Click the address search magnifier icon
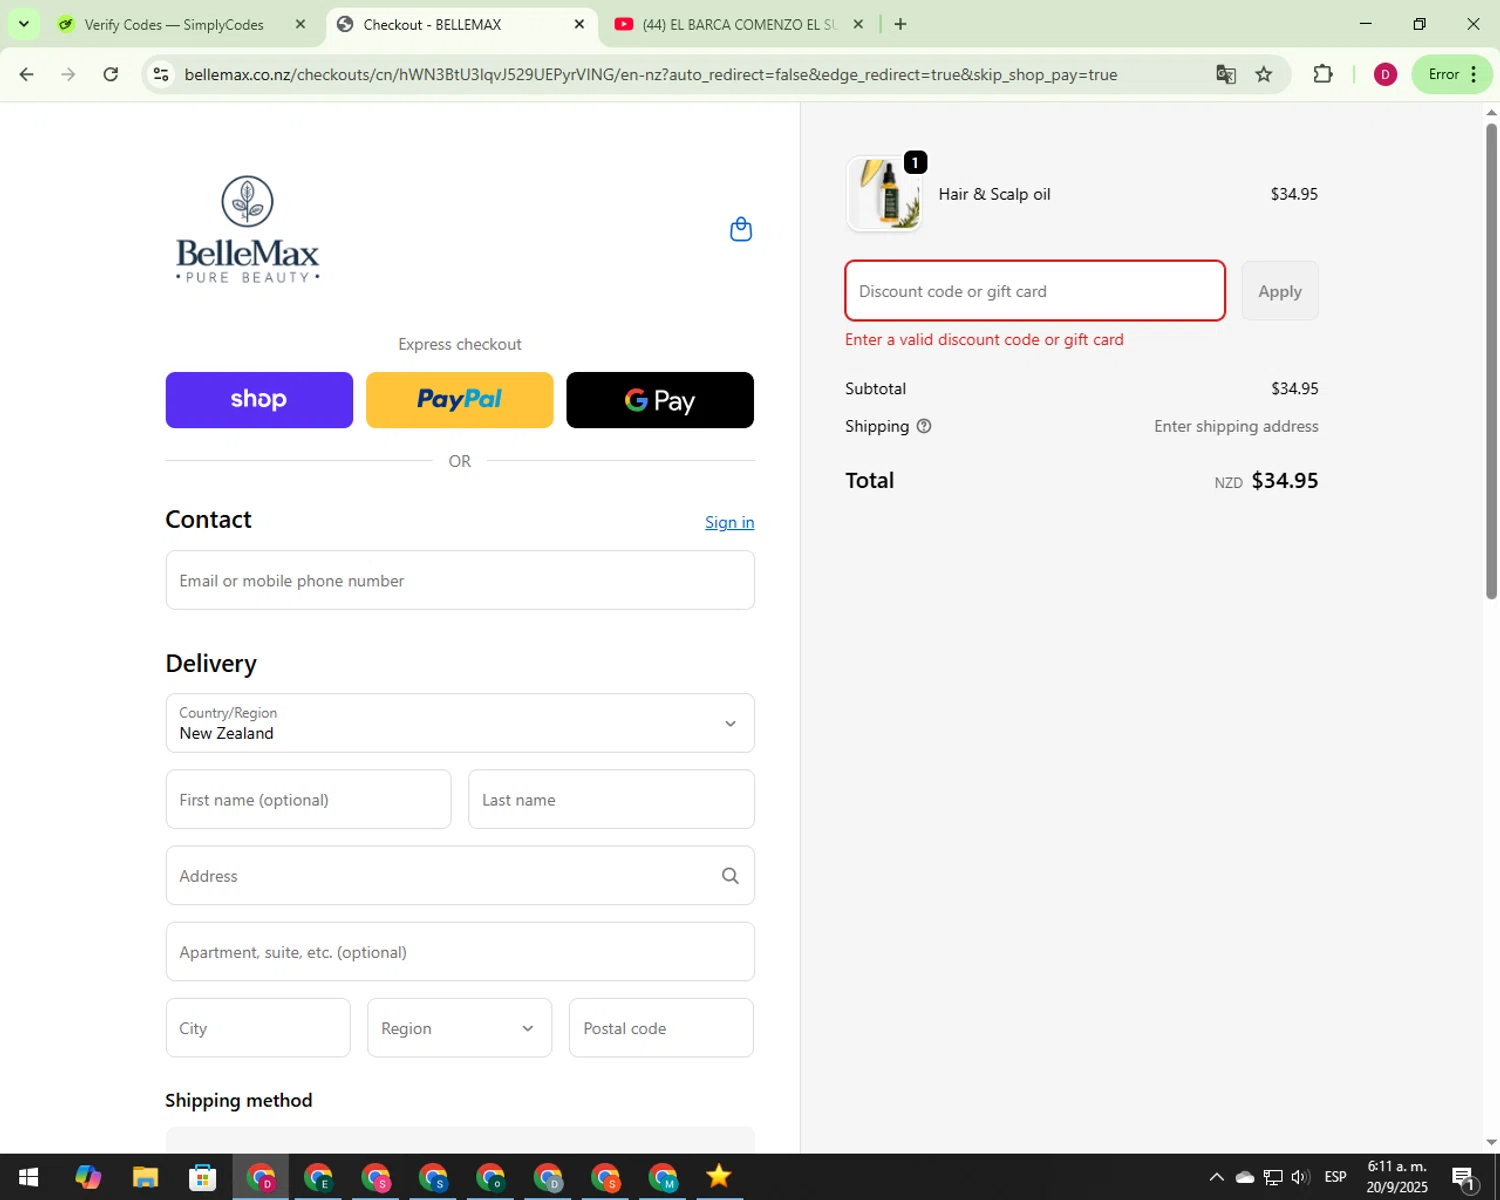 coord(730,876)
